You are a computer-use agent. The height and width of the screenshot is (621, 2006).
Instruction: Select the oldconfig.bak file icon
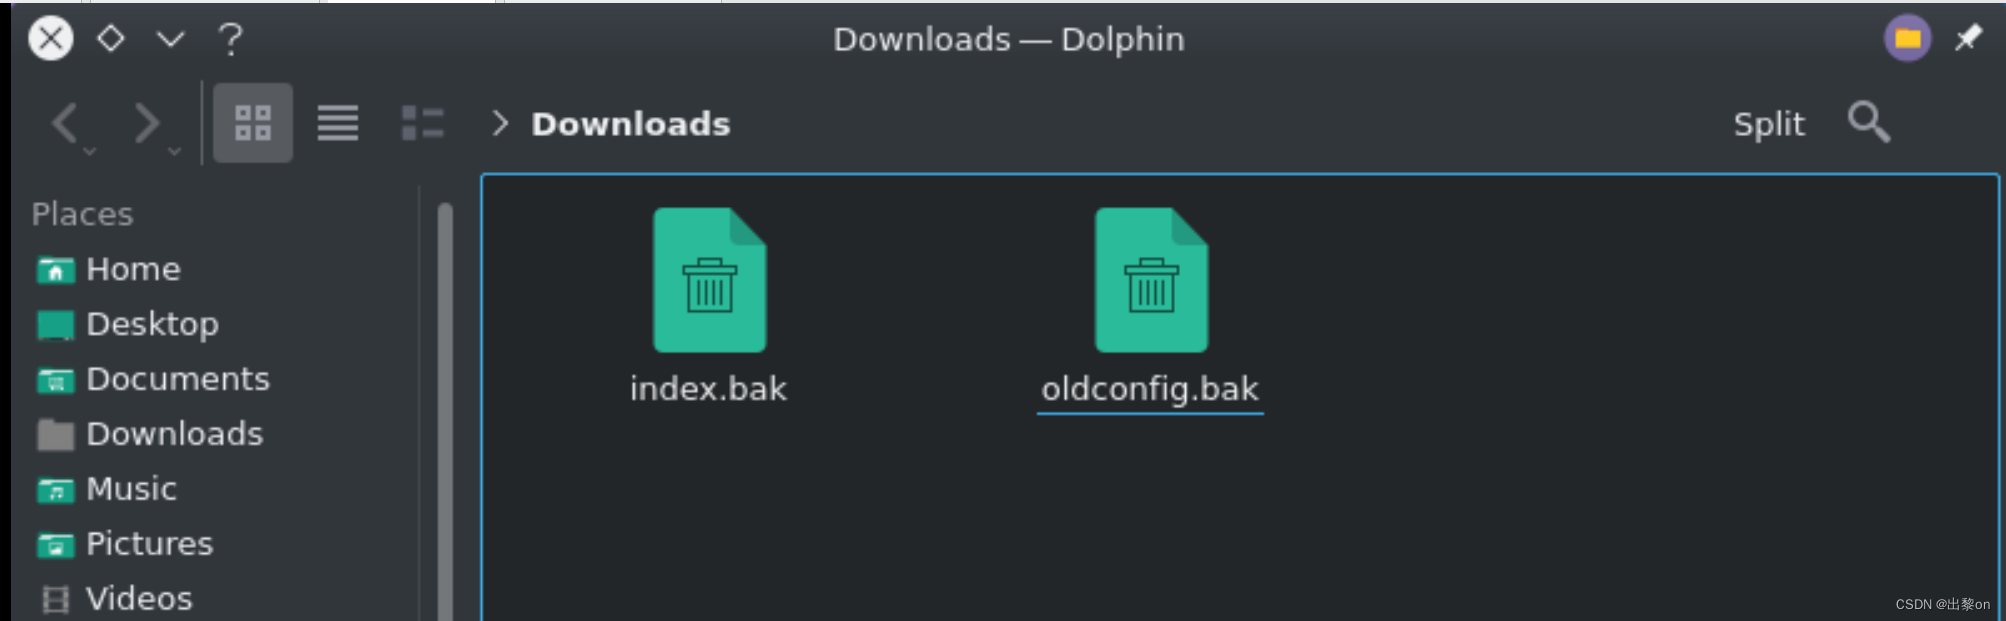(x=1151, y=280)
